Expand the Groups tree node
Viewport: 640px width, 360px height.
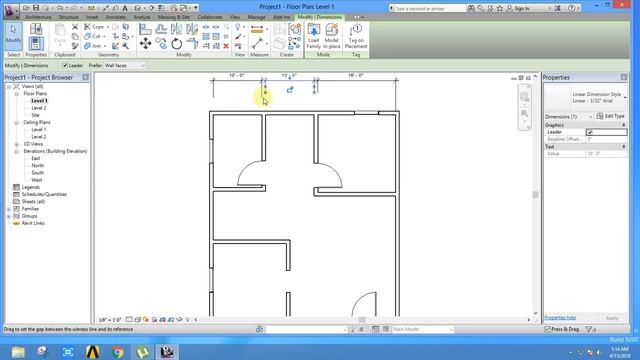(9, 216)
